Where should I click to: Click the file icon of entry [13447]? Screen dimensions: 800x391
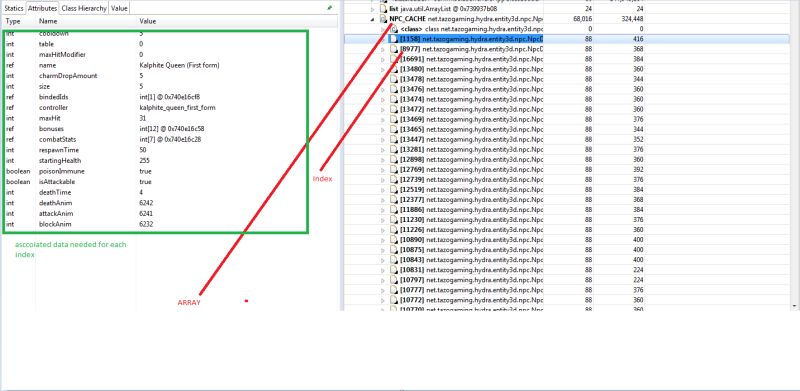393,139
